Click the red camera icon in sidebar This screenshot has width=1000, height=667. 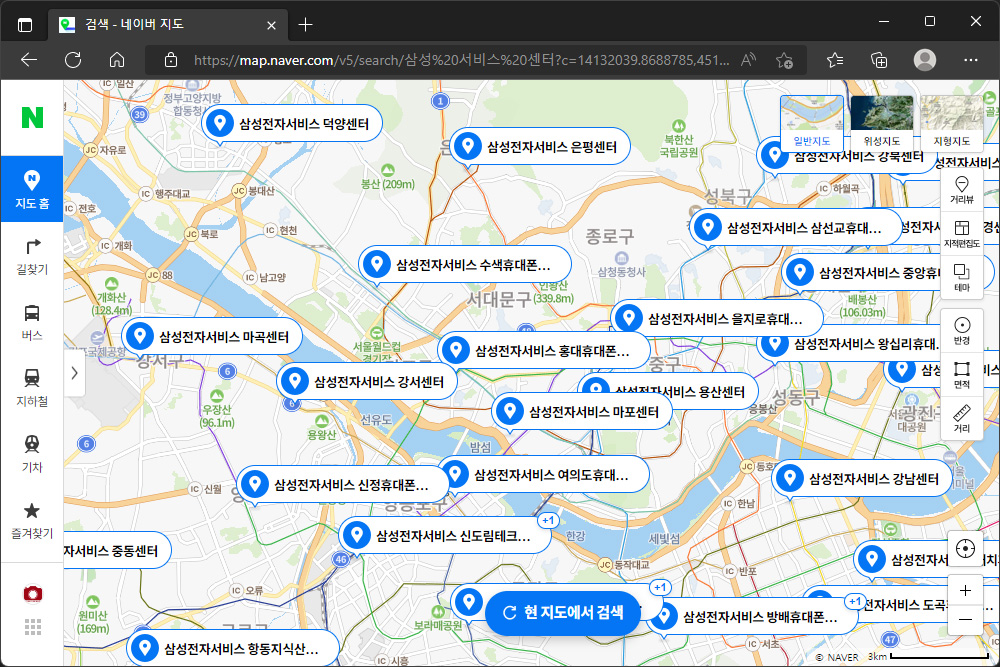(33, 594)
